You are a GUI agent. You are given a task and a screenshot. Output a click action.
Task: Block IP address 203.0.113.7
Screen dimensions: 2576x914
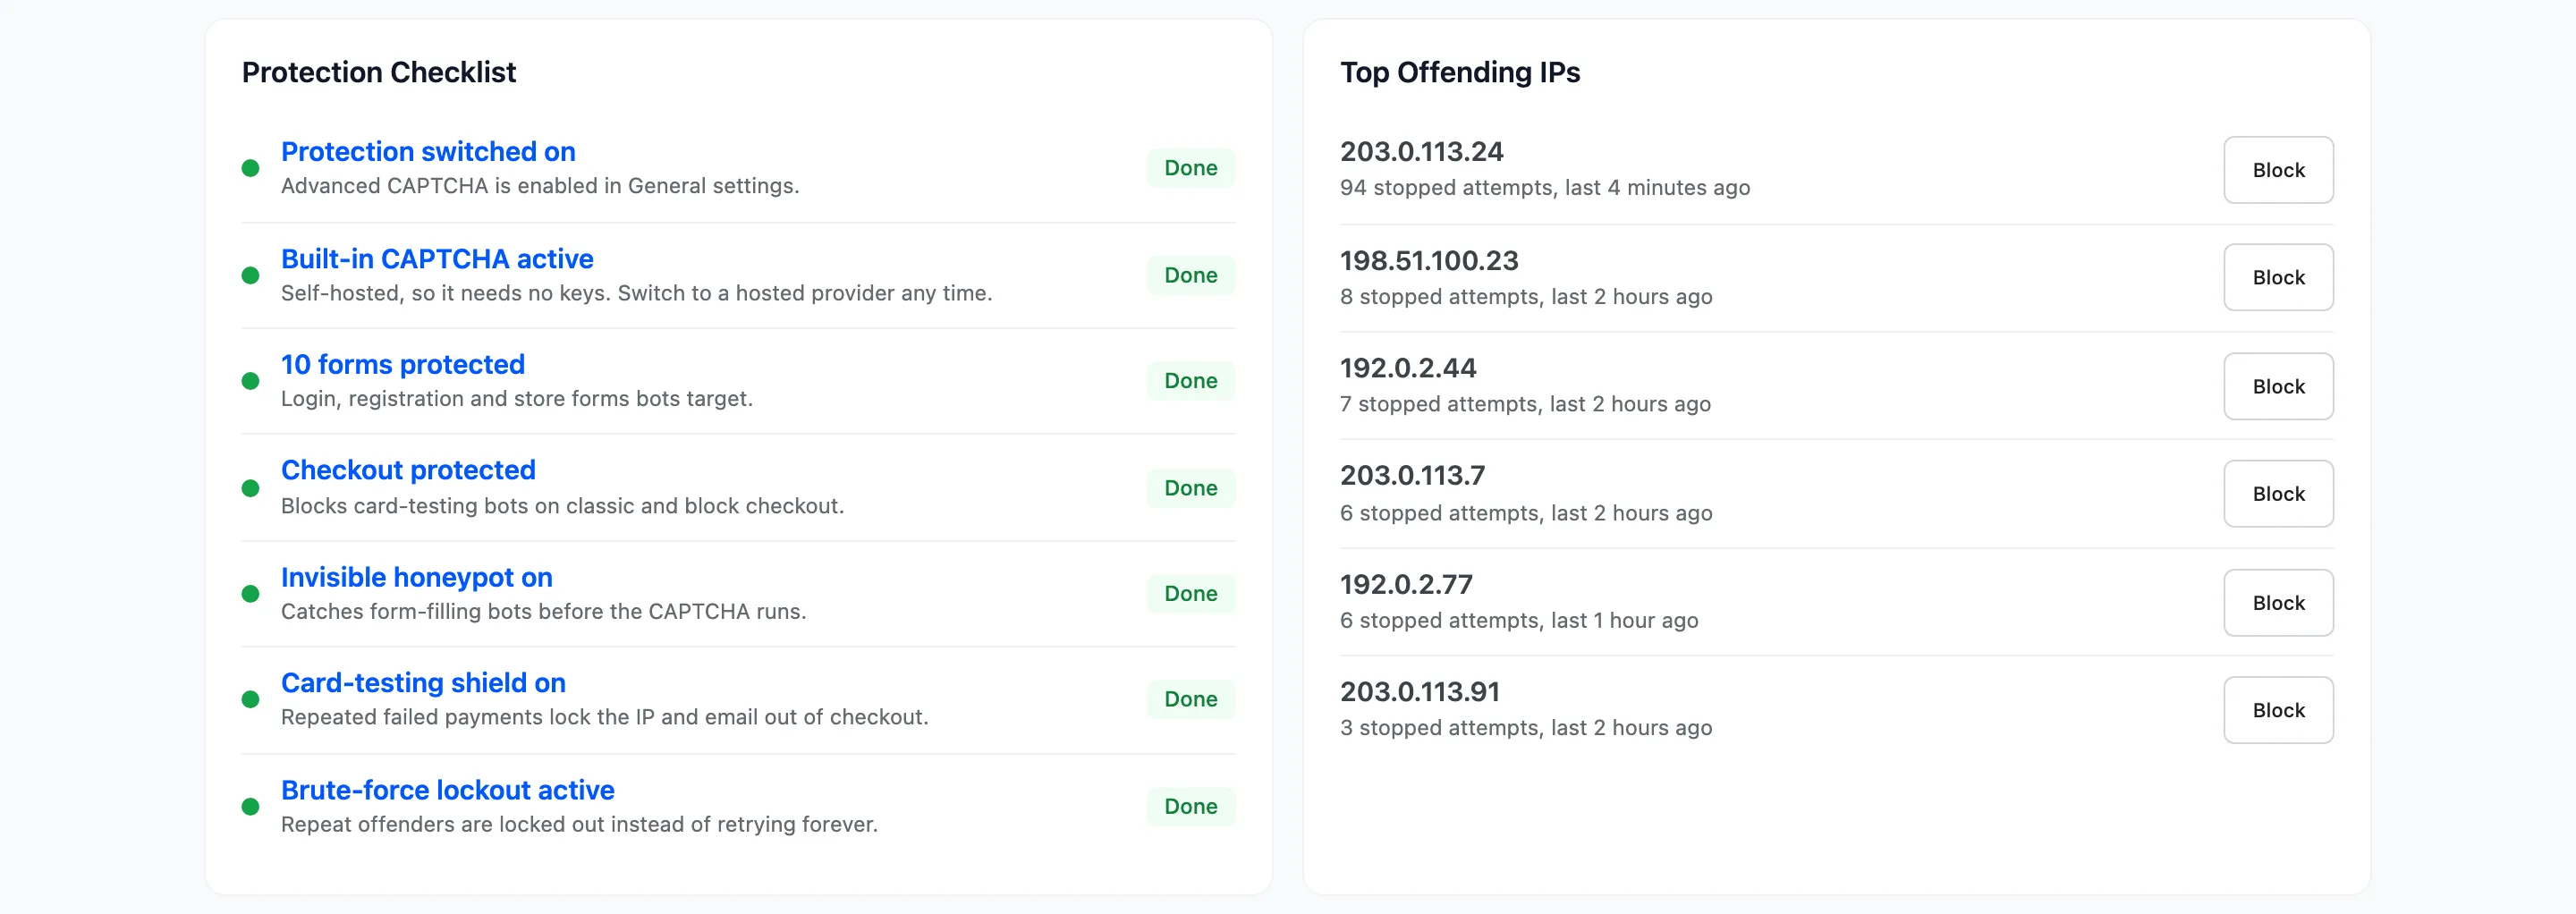coord(2278,493)
